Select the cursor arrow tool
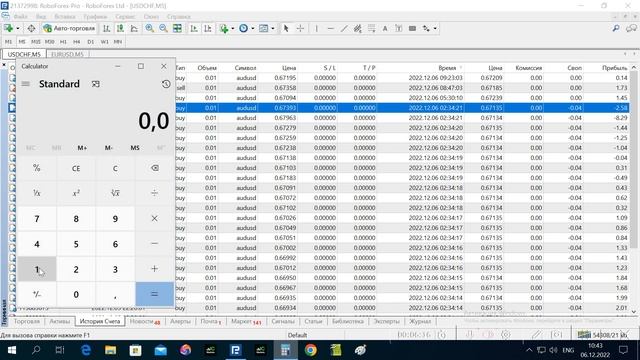Image resolution: width=640 pixels, height=360 pixels. click(x=286, y=28)
